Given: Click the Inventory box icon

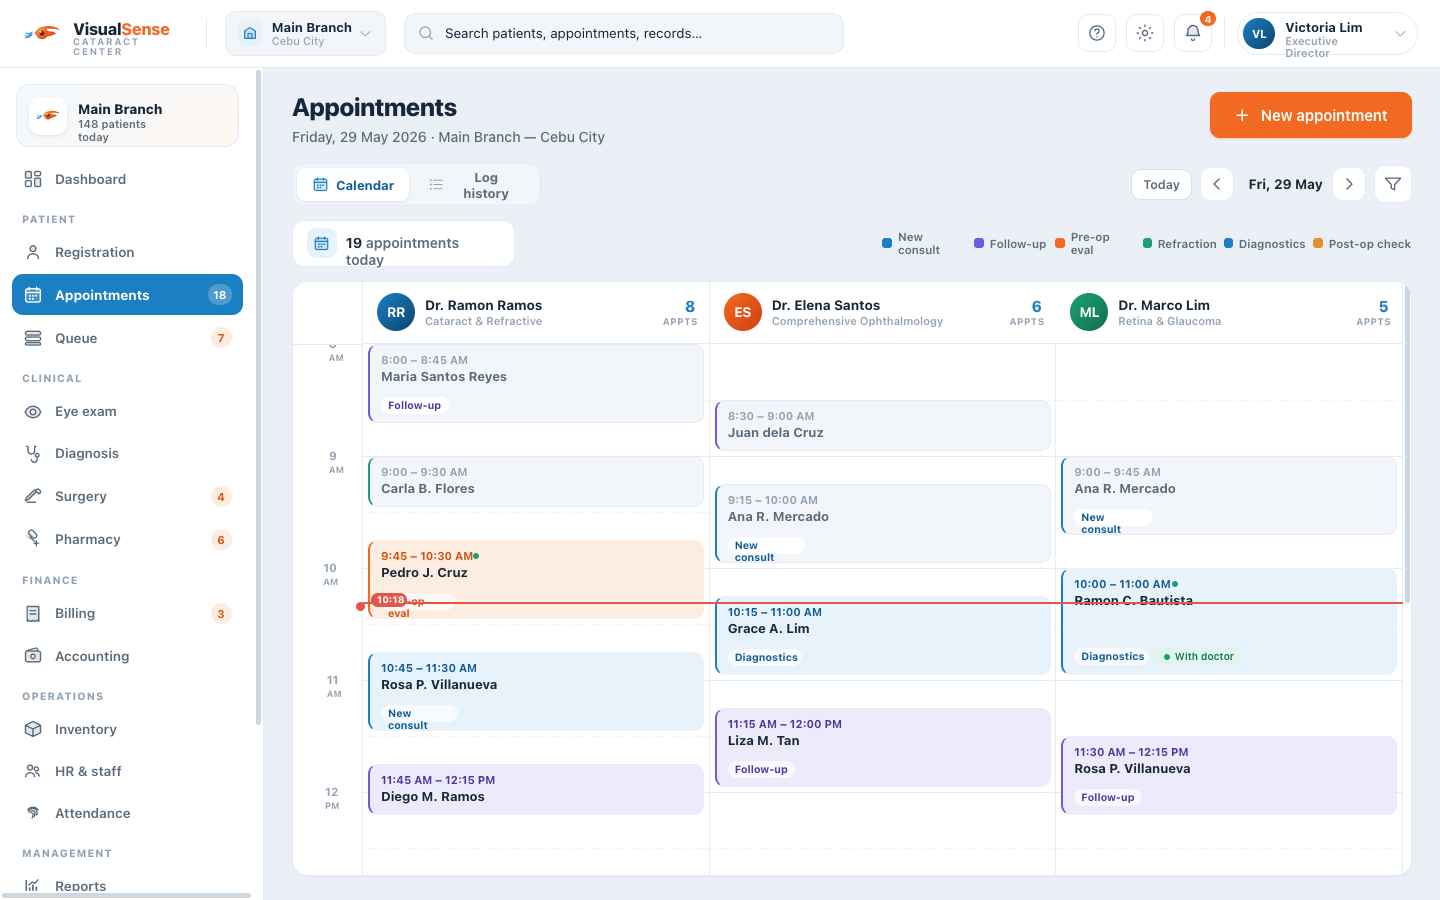Looking at the screenshot, I should coord(33,729).
